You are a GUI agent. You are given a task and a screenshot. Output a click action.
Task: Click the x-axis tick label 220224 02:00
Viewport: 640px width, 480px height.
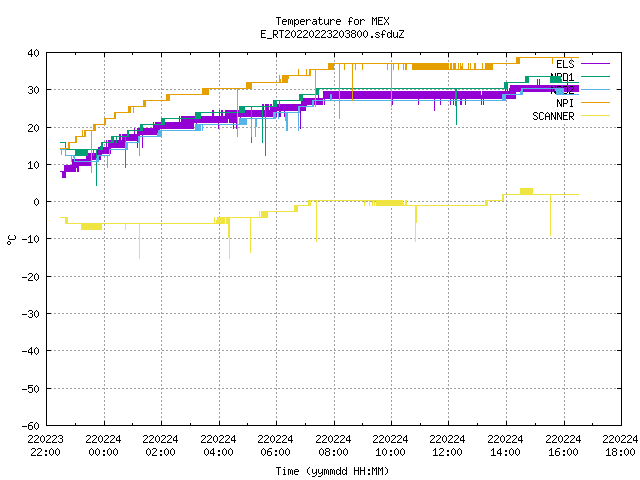(x=160, y=446)
